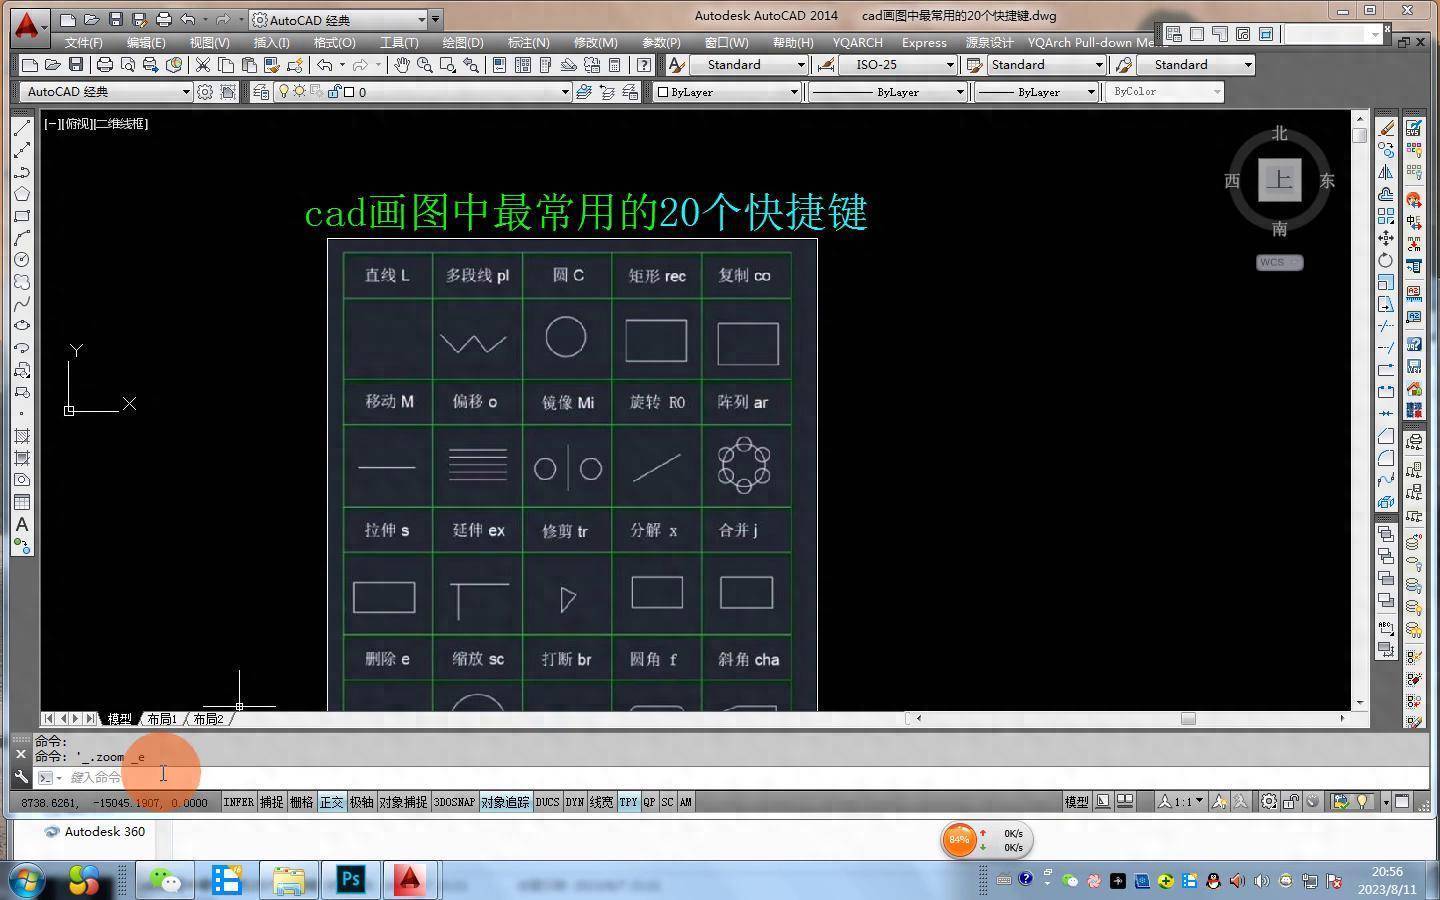Click the Cut scissors icon
The image size is (1440, 900).
[x=203, y=65]
